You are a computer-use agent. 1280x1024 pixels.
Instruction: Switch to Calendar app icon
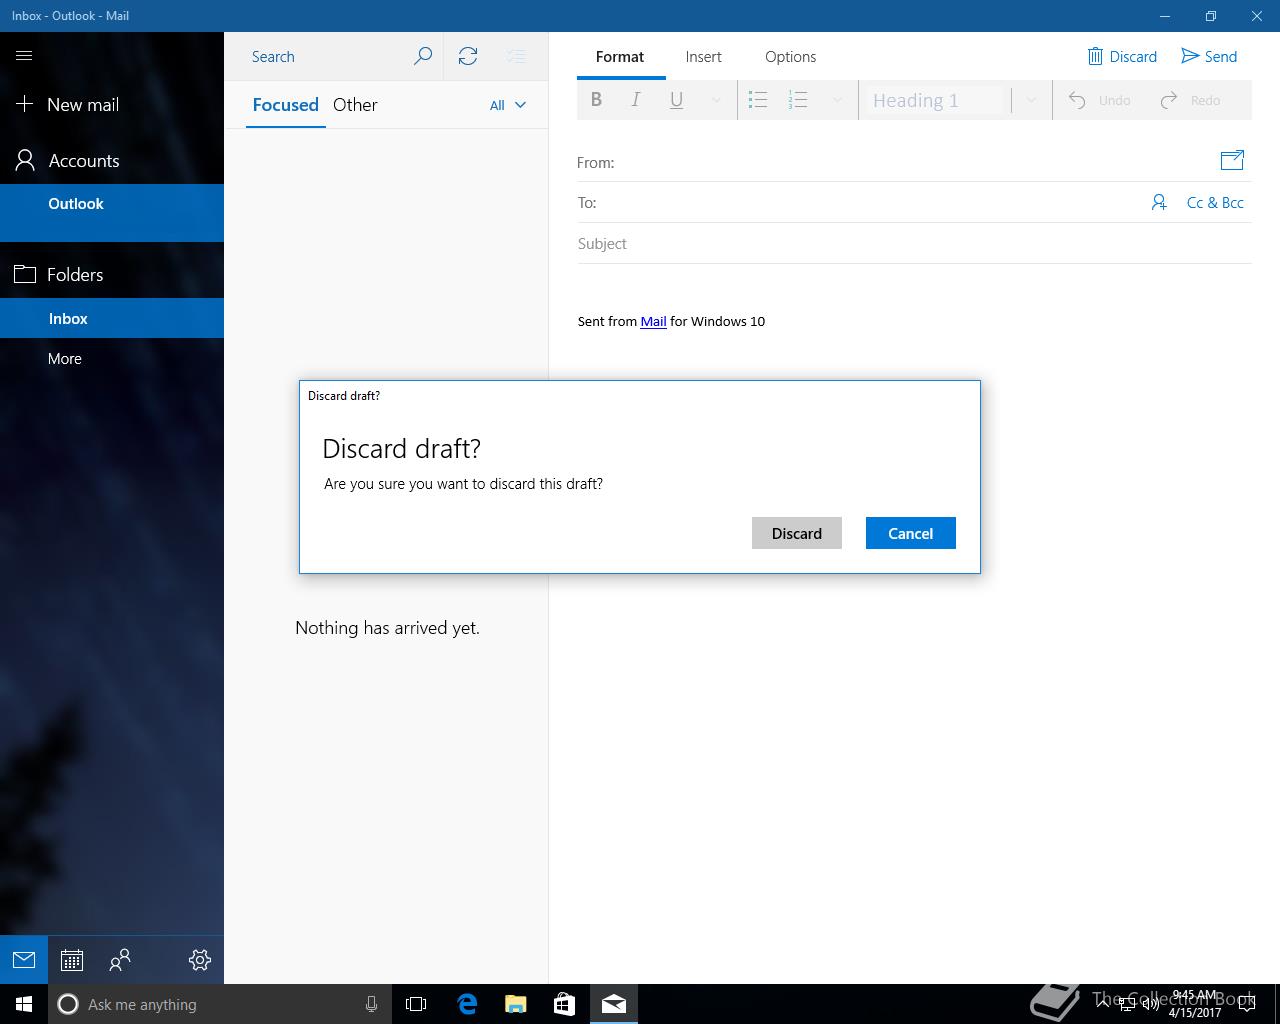[72, 960]
